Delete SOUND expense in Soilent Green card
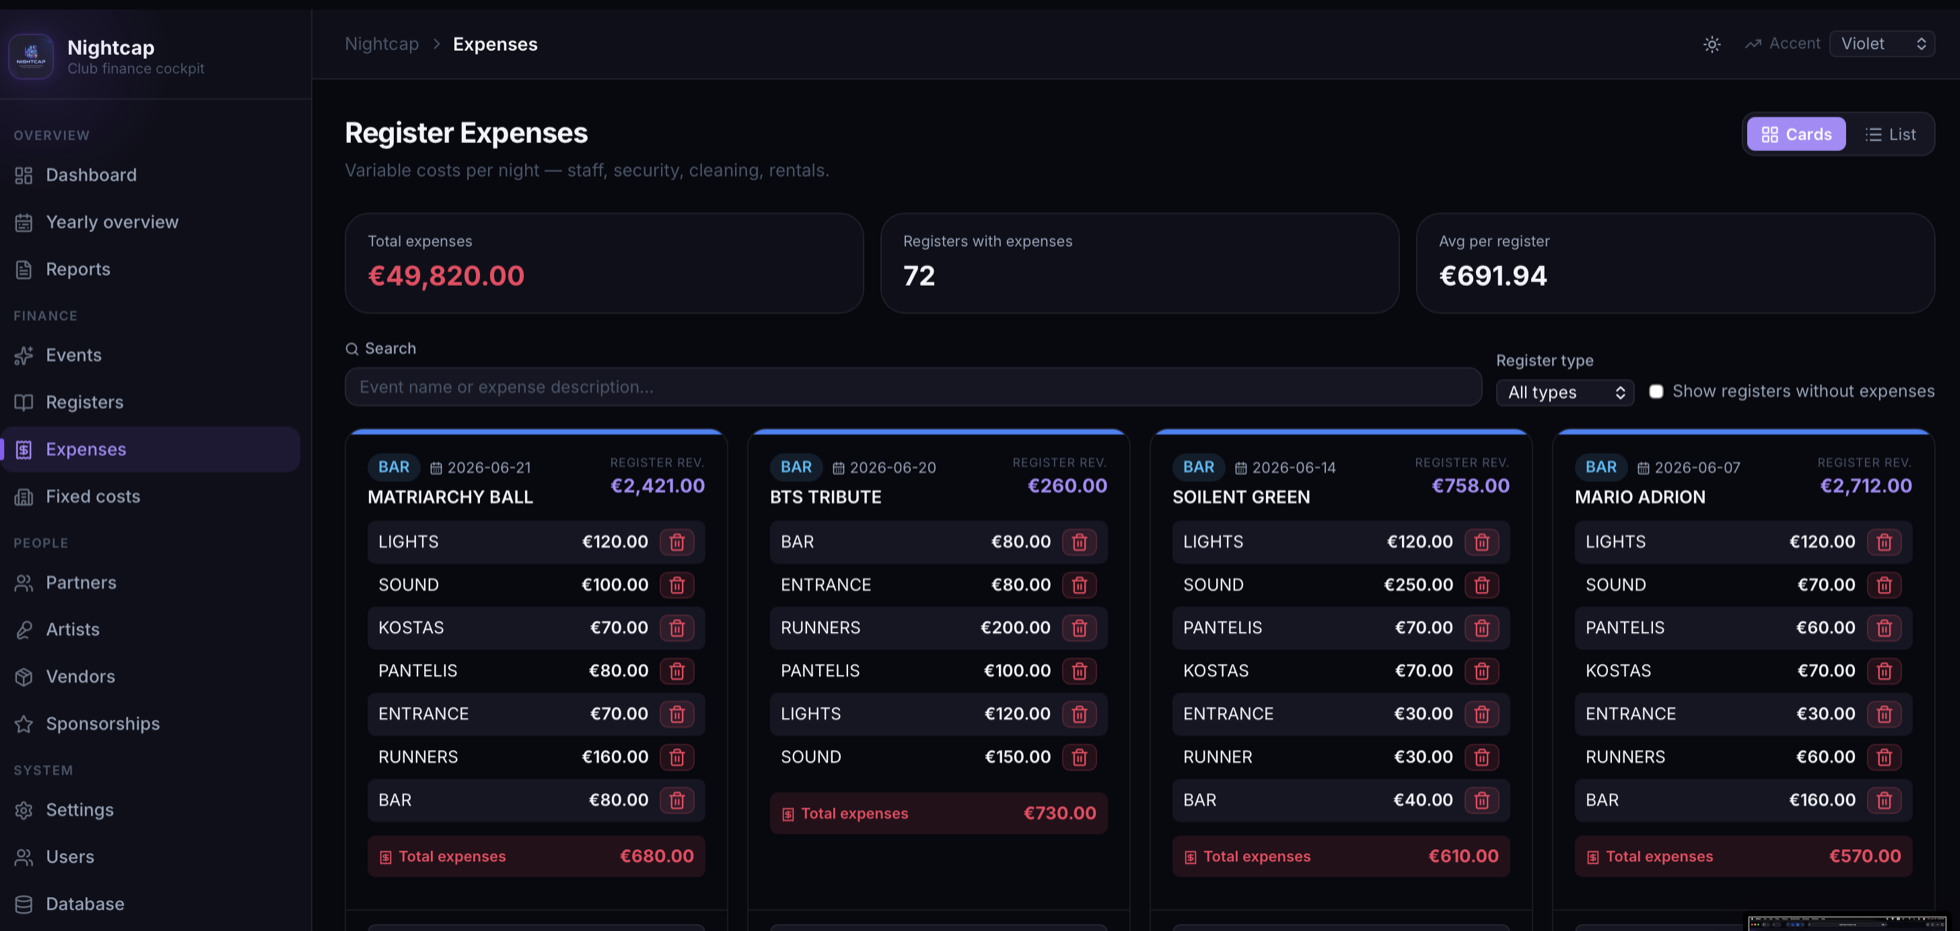The image size is (1960, 931). (x=1482, y=585)
